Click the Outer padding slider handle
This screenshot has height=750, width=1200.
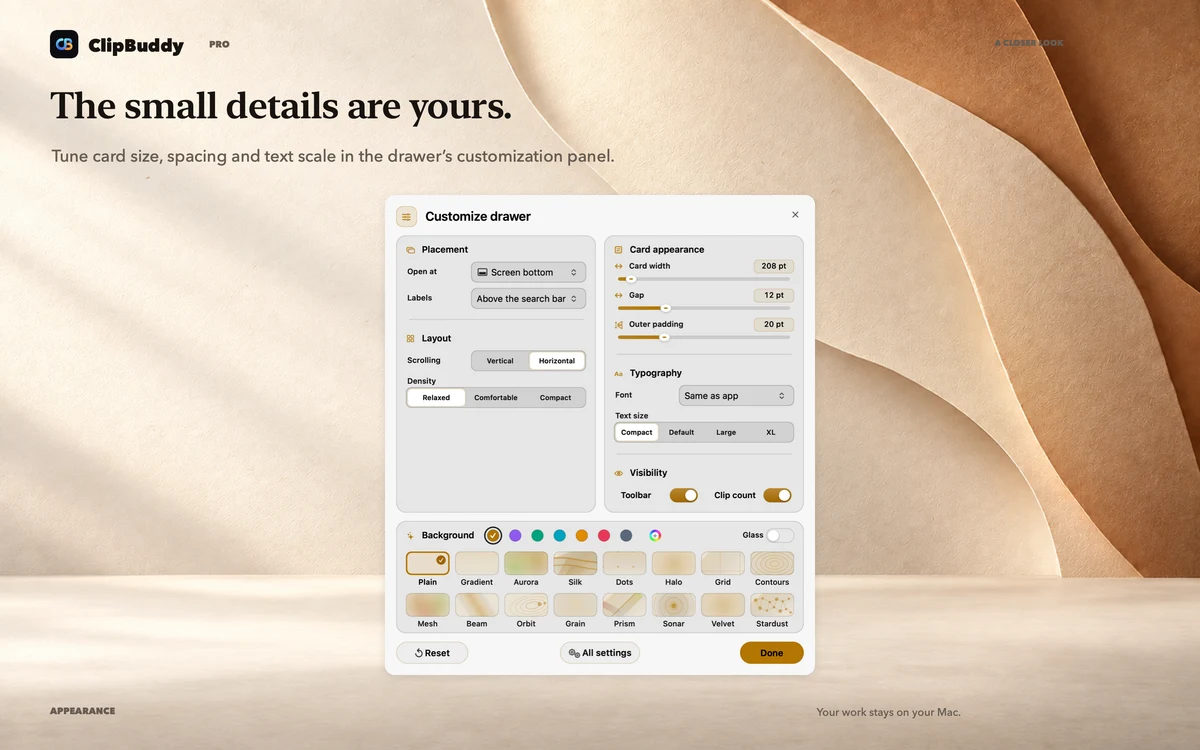tap(664, 337)
